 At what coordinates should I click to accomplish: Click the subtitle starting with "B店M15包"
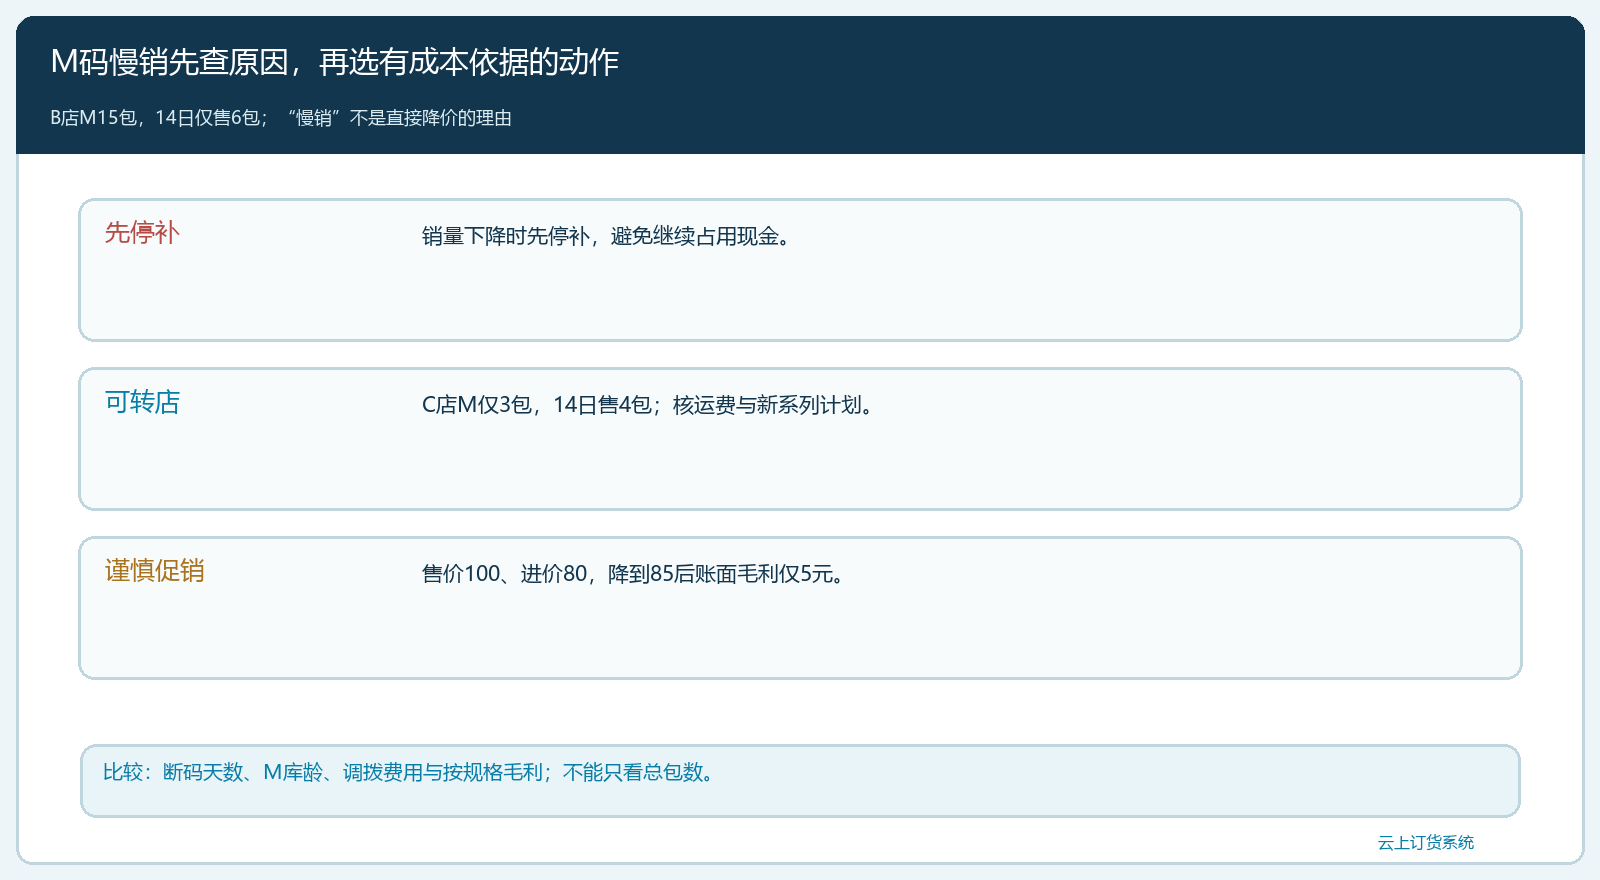click(x=281, y=118)
